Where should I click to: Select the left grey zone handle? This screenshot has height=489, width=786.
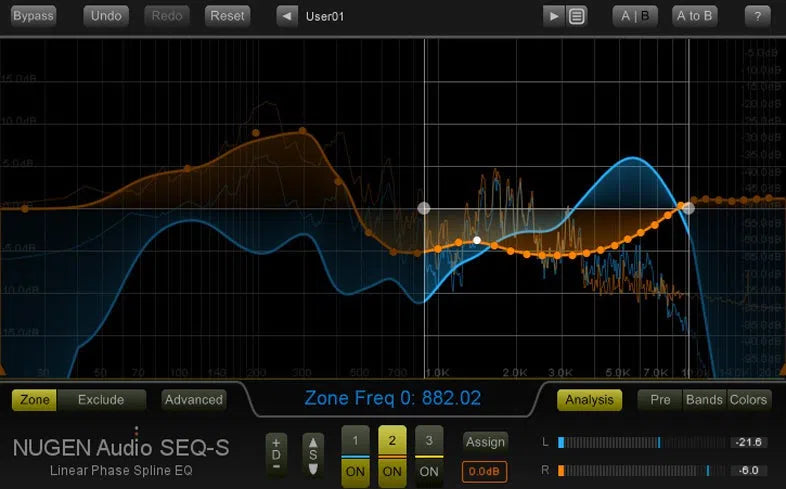click(424, 208)
